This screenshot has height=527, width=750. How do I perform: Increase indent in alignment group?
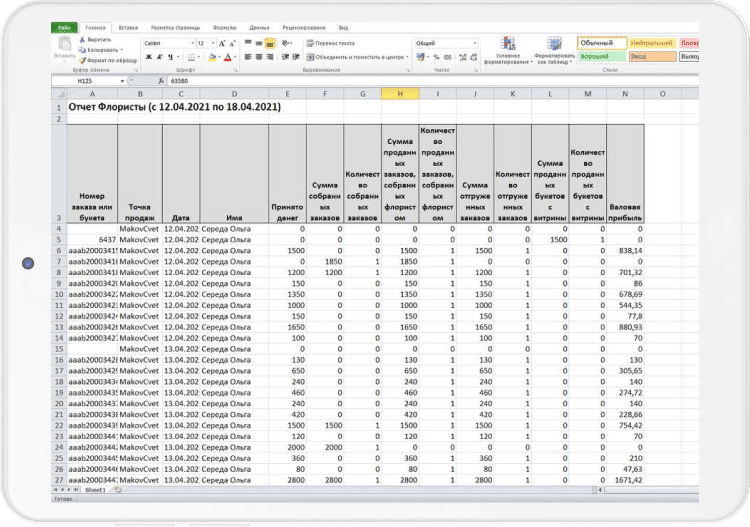[x=296, y=57]
